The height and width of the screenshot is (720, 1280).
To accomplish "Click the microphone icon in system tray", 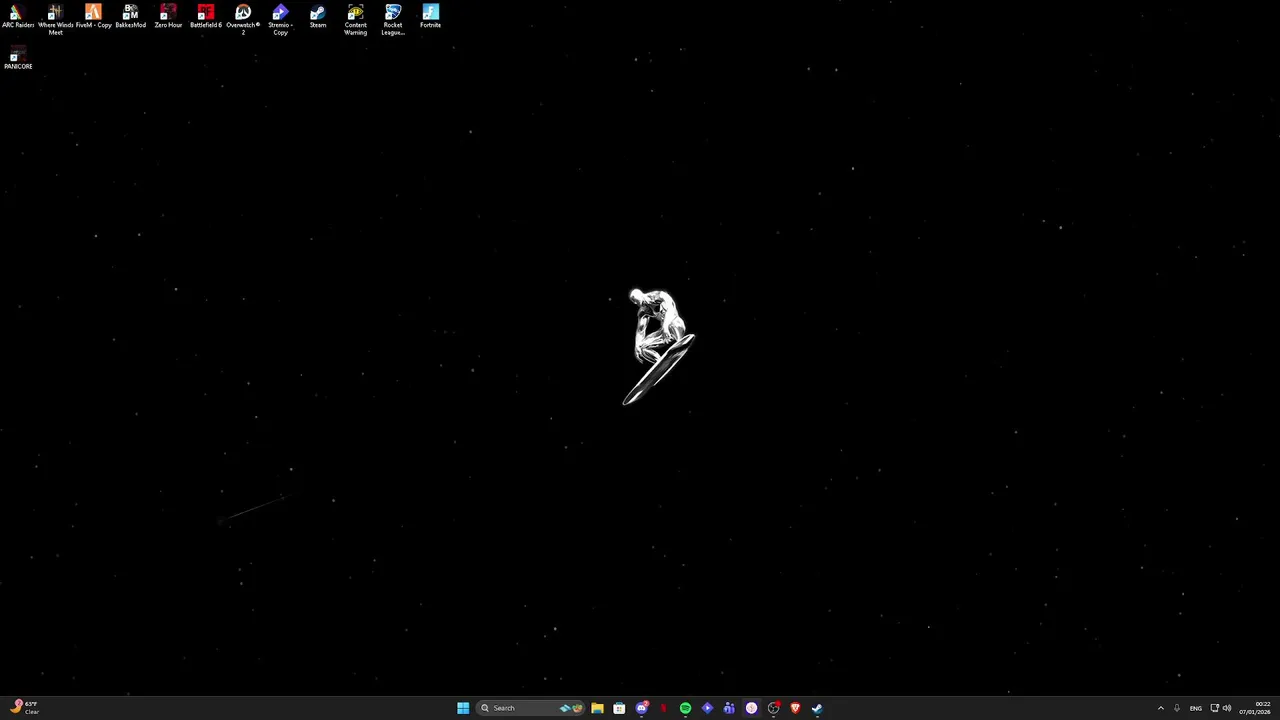I will click(1177, 708).
